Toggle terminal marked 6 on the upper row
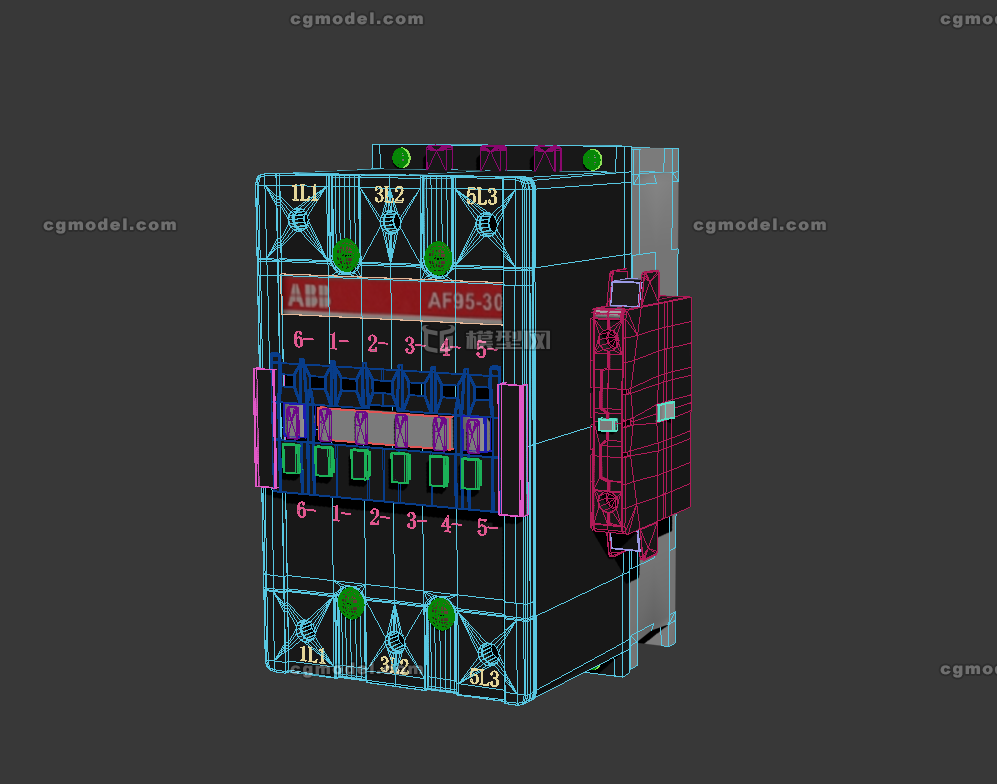 (x=300, y=340)
